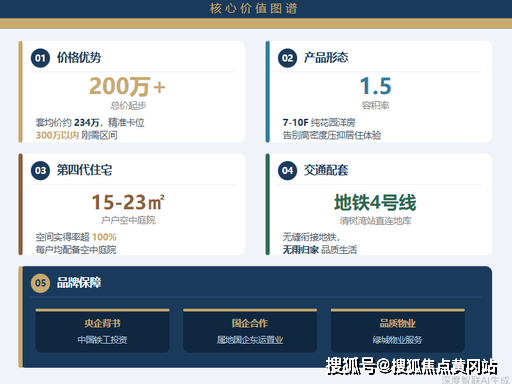Open the 交通配套 card title
Screen dimensions: 512x384
pos(326,170)
